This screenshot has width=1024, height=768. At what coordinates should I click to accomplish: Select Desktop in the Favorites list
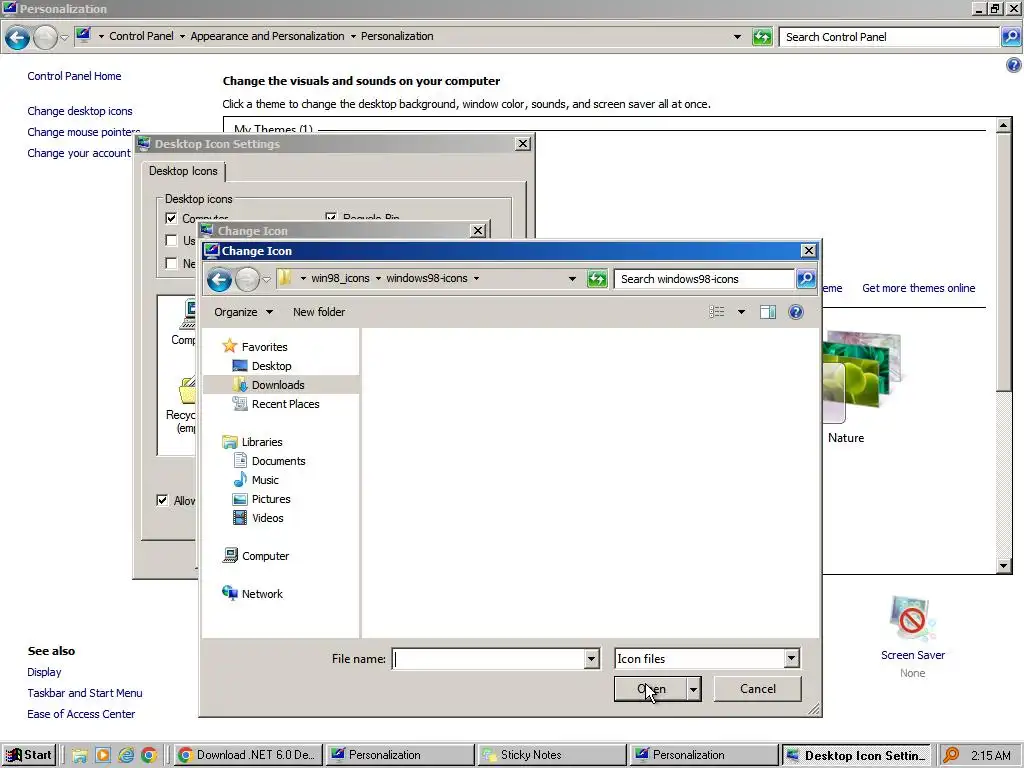tap(272, 366)
